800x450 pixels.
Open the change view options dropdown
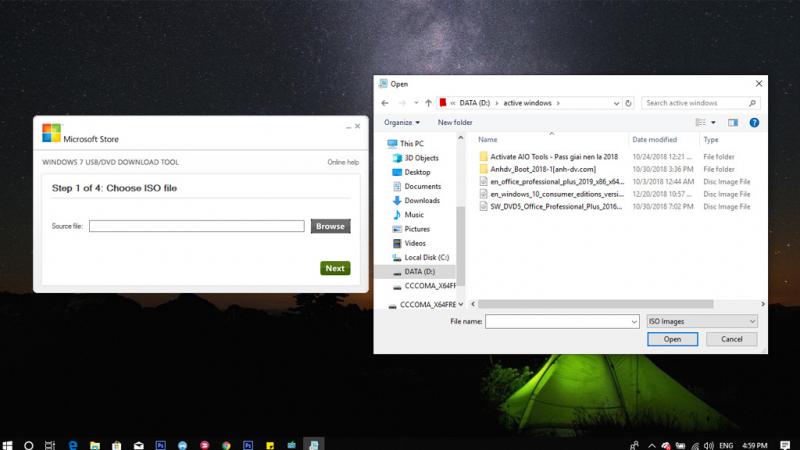pos(711,122)
